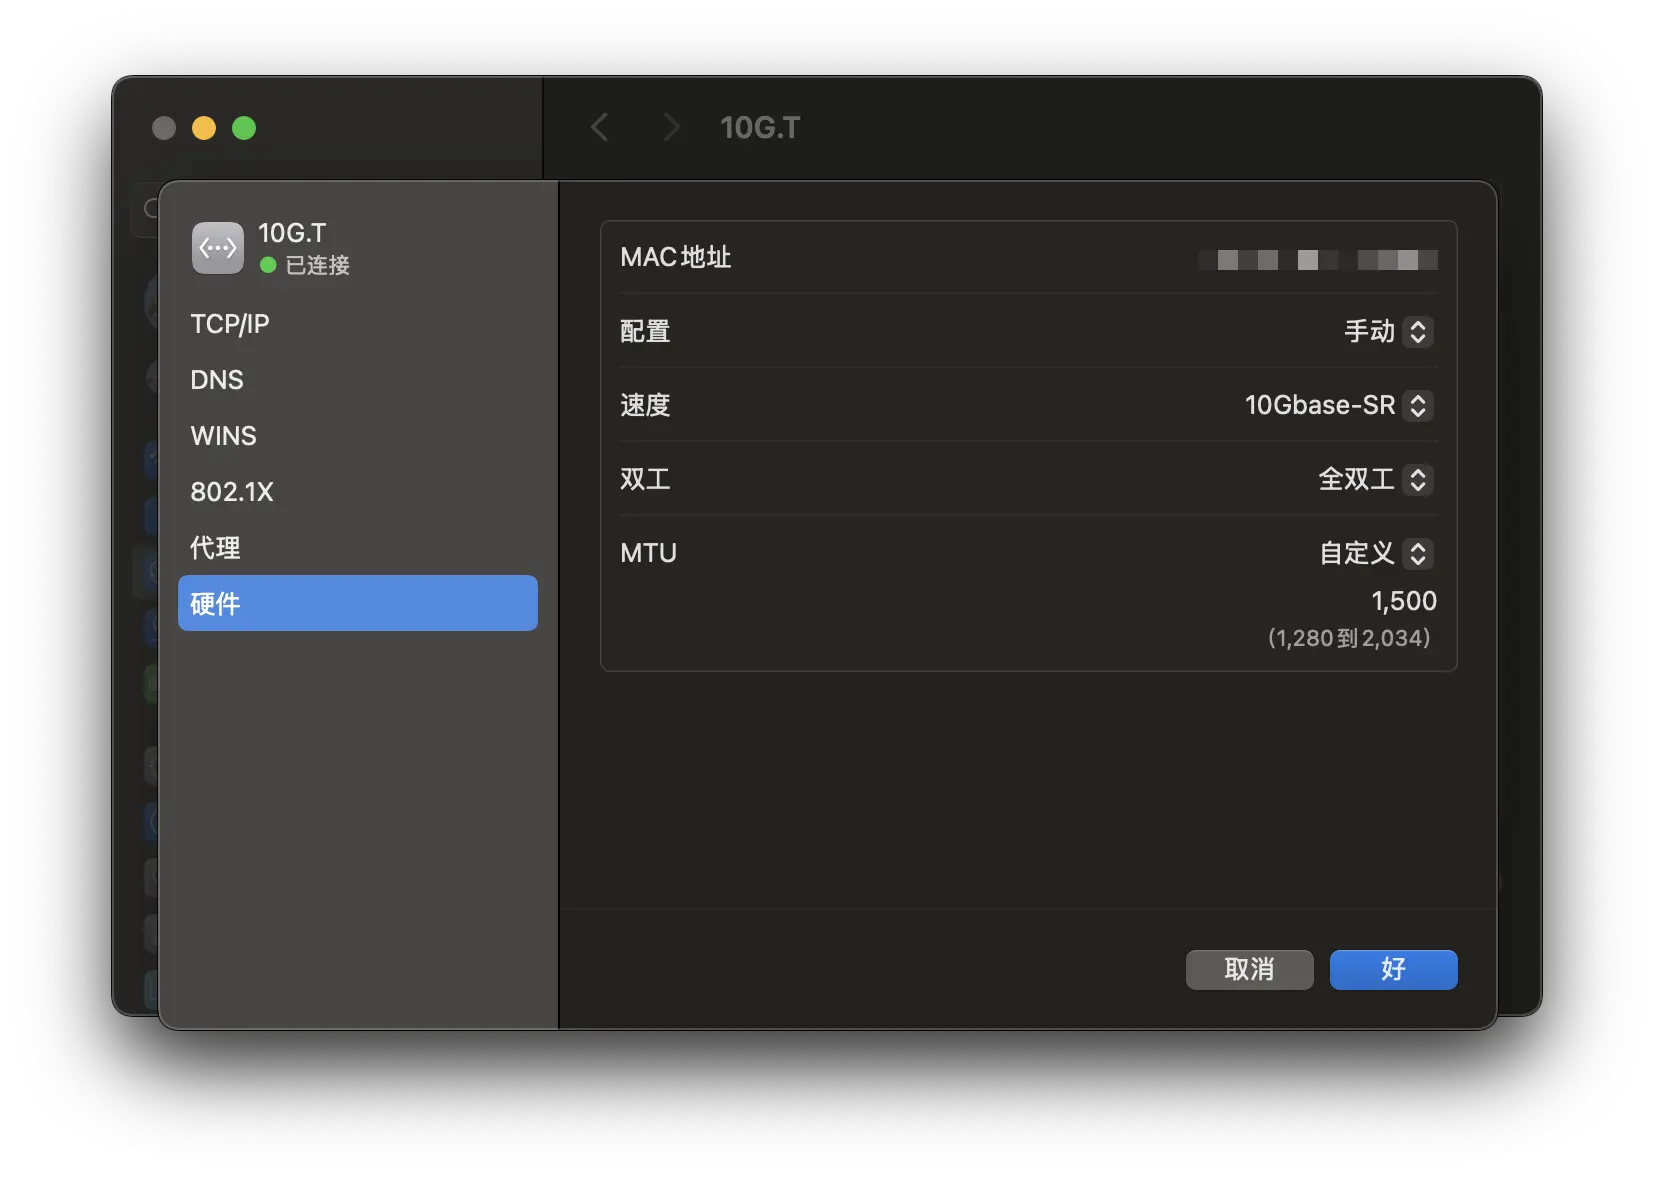1654x1178 pixels.
Task: Go to the 802.1X section
Action: [x=232, y=492]
